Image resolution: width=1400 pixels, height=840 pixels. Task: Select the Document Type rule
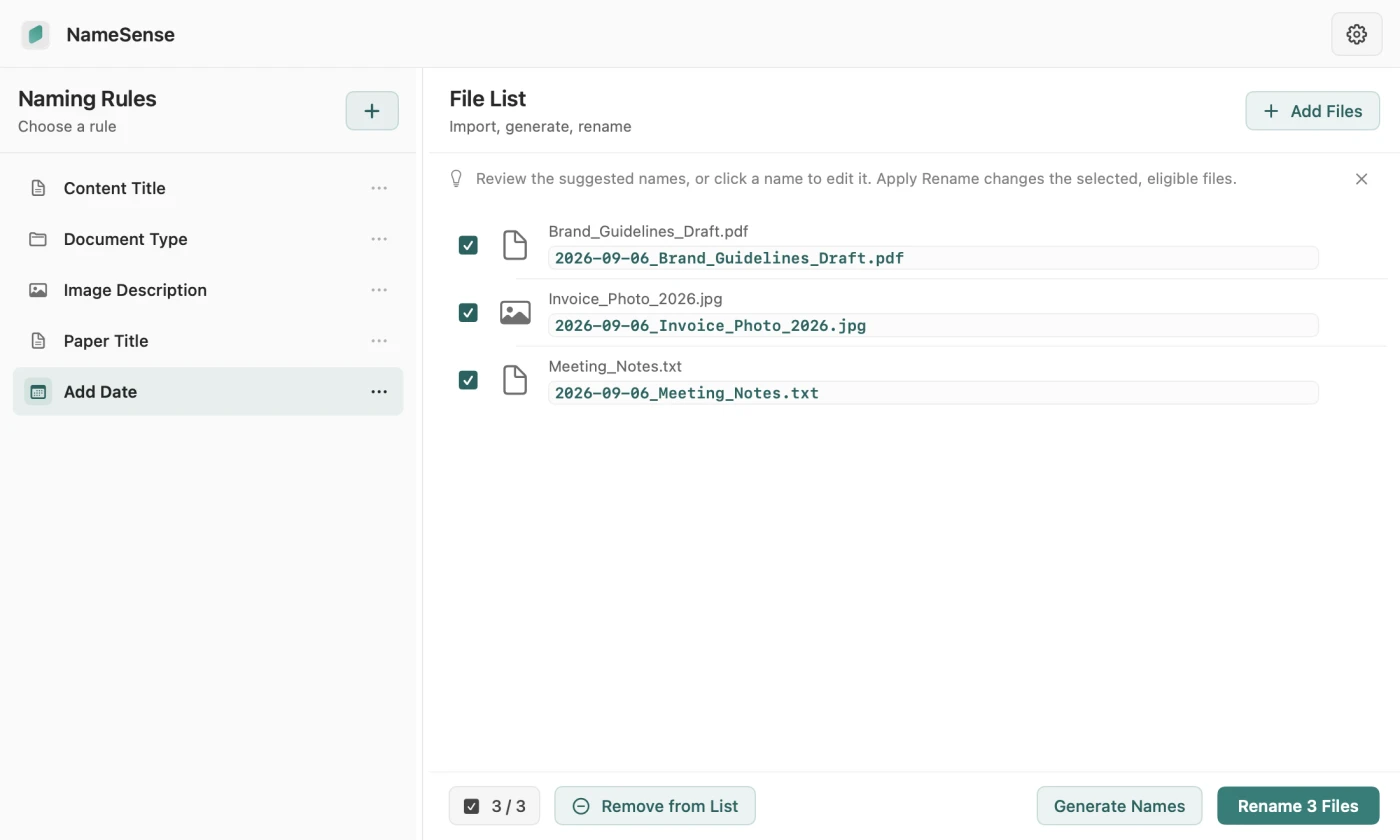pos(208,239)
